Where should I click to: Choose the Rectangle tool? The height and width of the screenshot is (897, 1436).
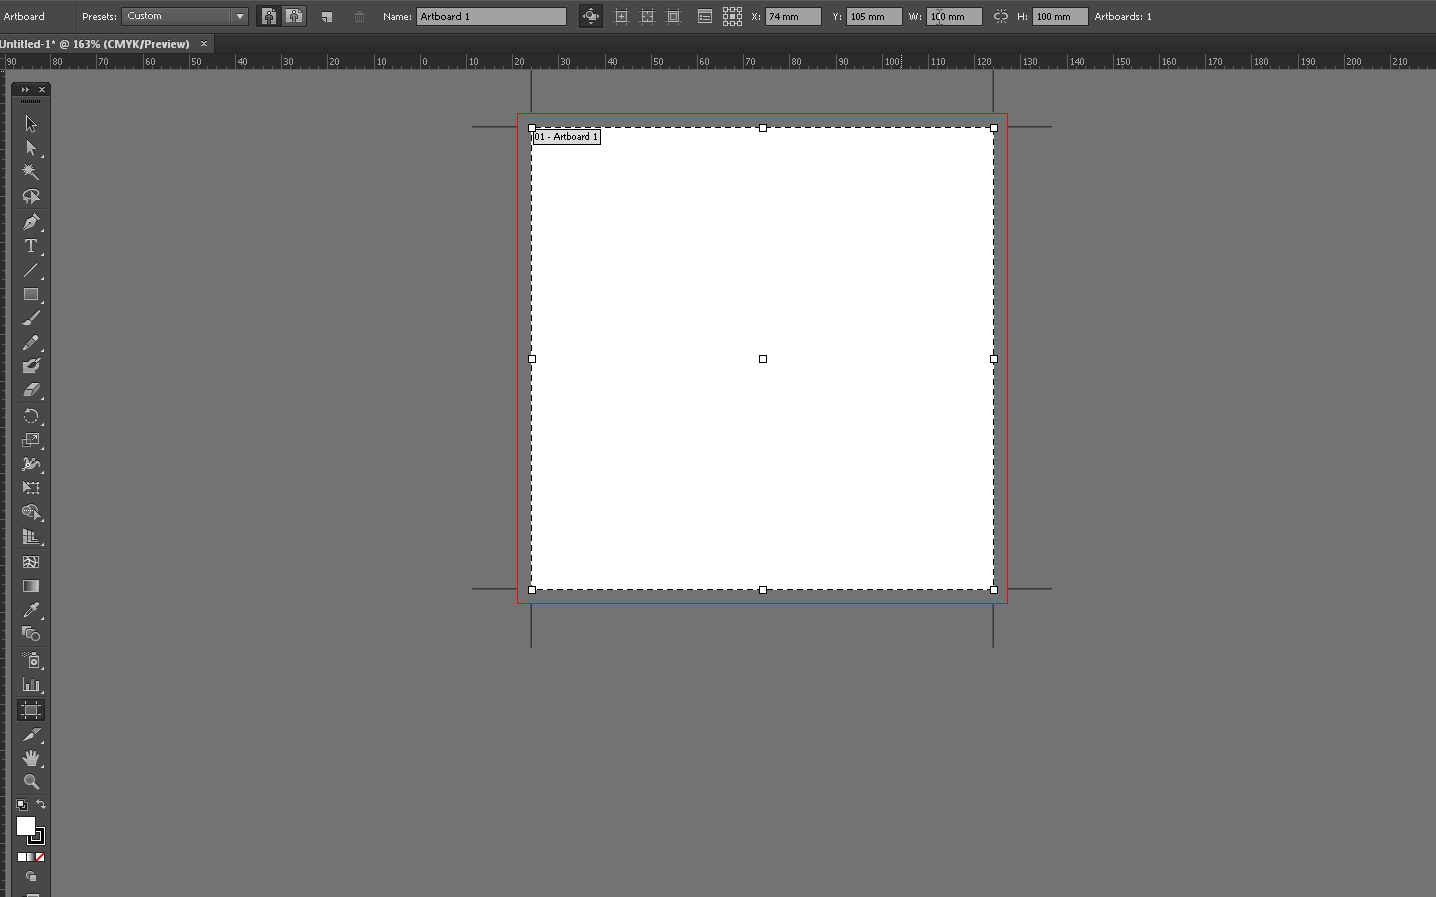30,295
